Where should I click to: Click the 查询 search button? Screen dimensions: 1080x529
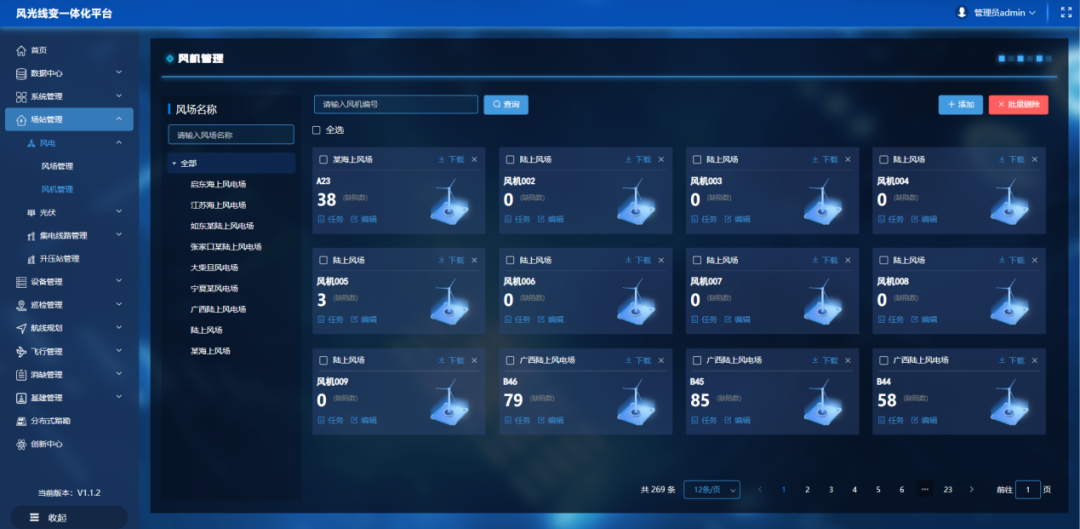click(x=506, y=104)
